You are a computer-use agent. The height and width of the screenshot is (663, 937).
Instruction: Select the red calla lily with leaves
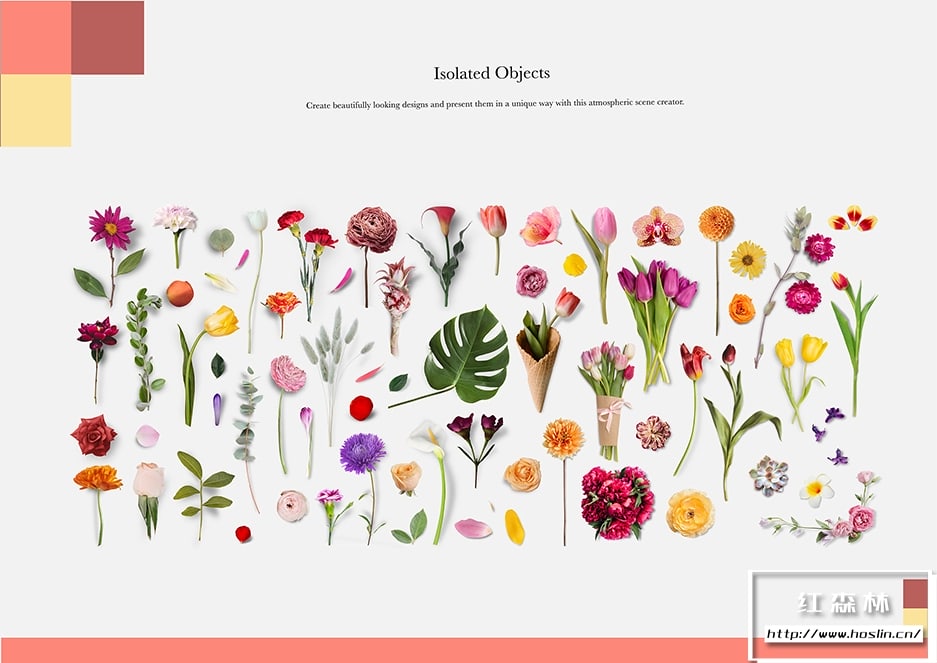click(441, 254)
